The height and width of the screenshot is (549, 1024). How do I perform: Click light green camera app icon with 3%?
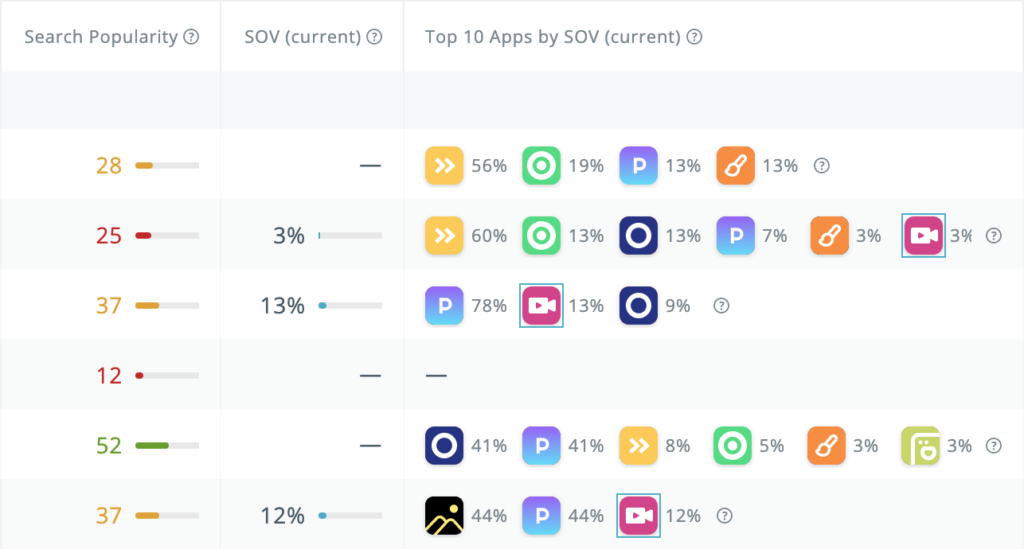(920, 446)
